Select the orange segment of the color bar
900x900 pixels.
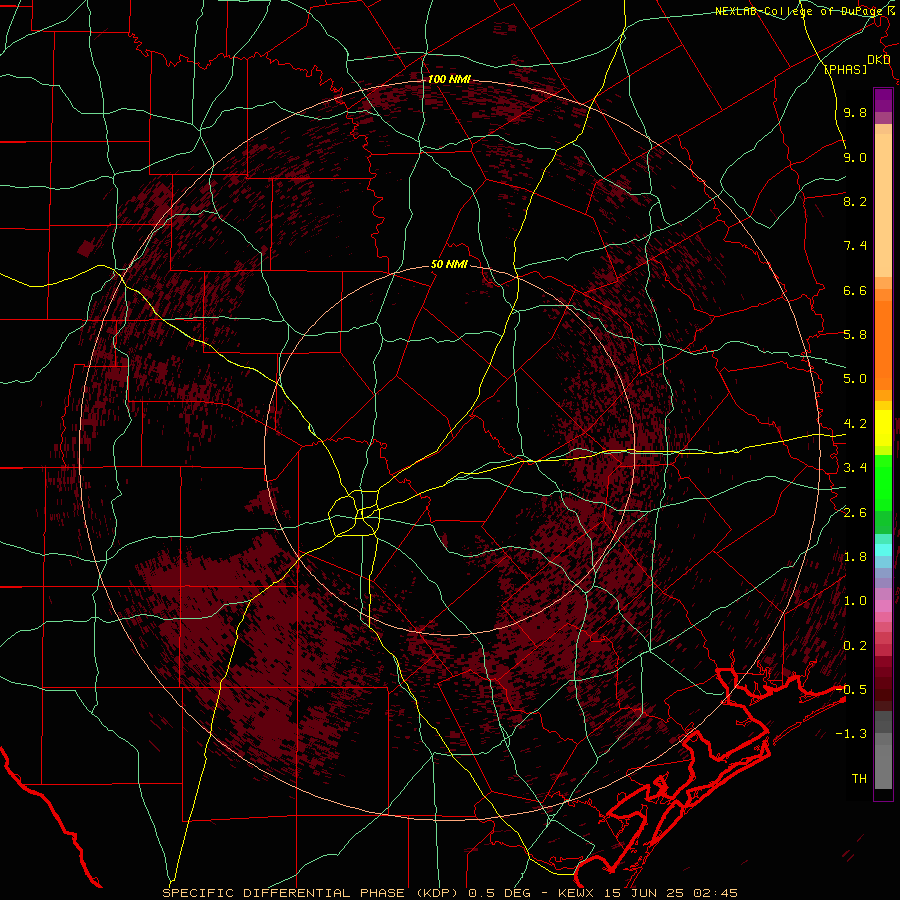click(883, 346)
